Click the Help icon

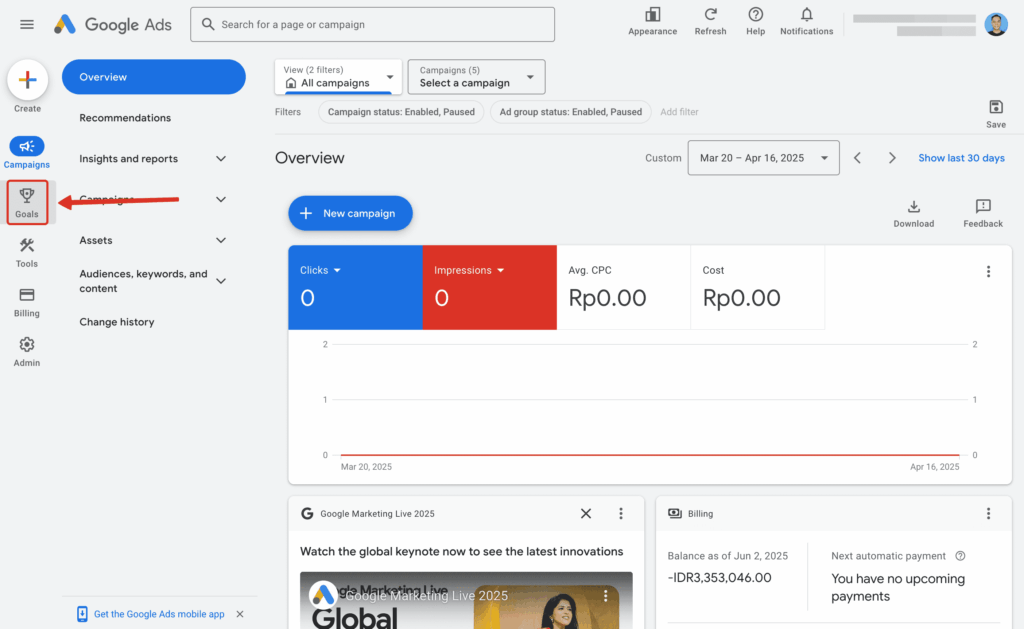tap(755, 19)
